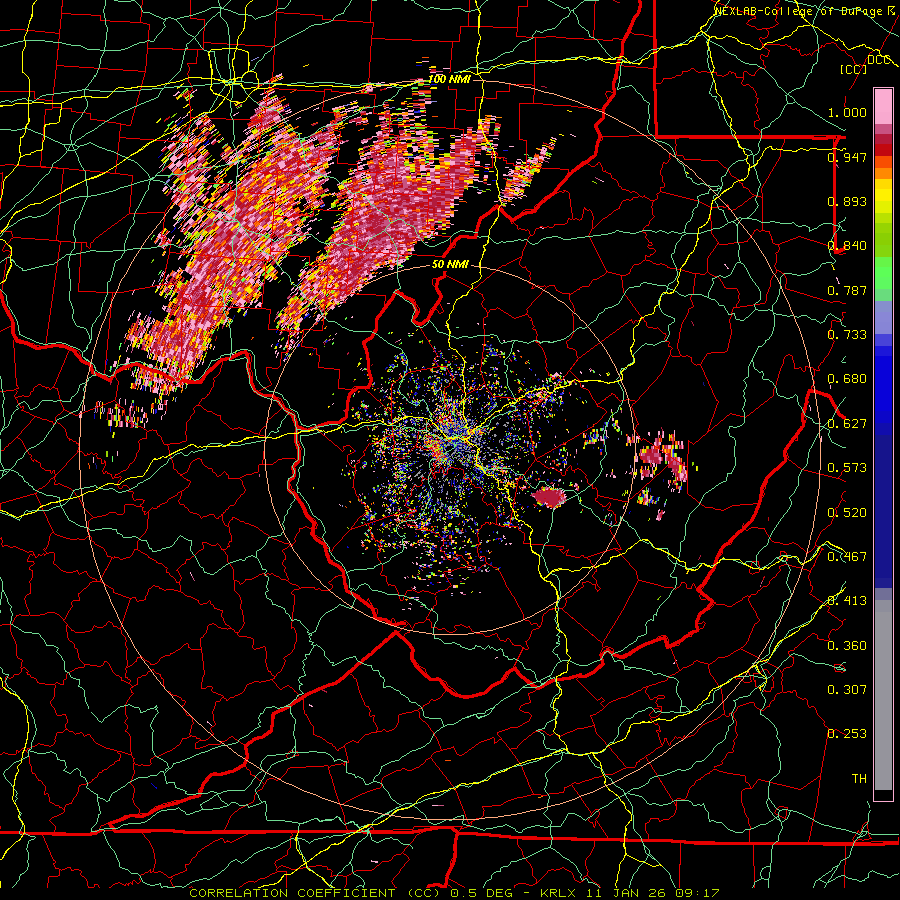Click the 0.573 legend value

pos(847,467)
